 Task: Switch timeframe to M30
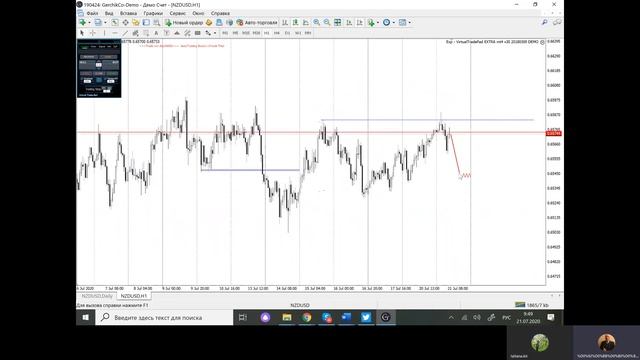(256, 33)
